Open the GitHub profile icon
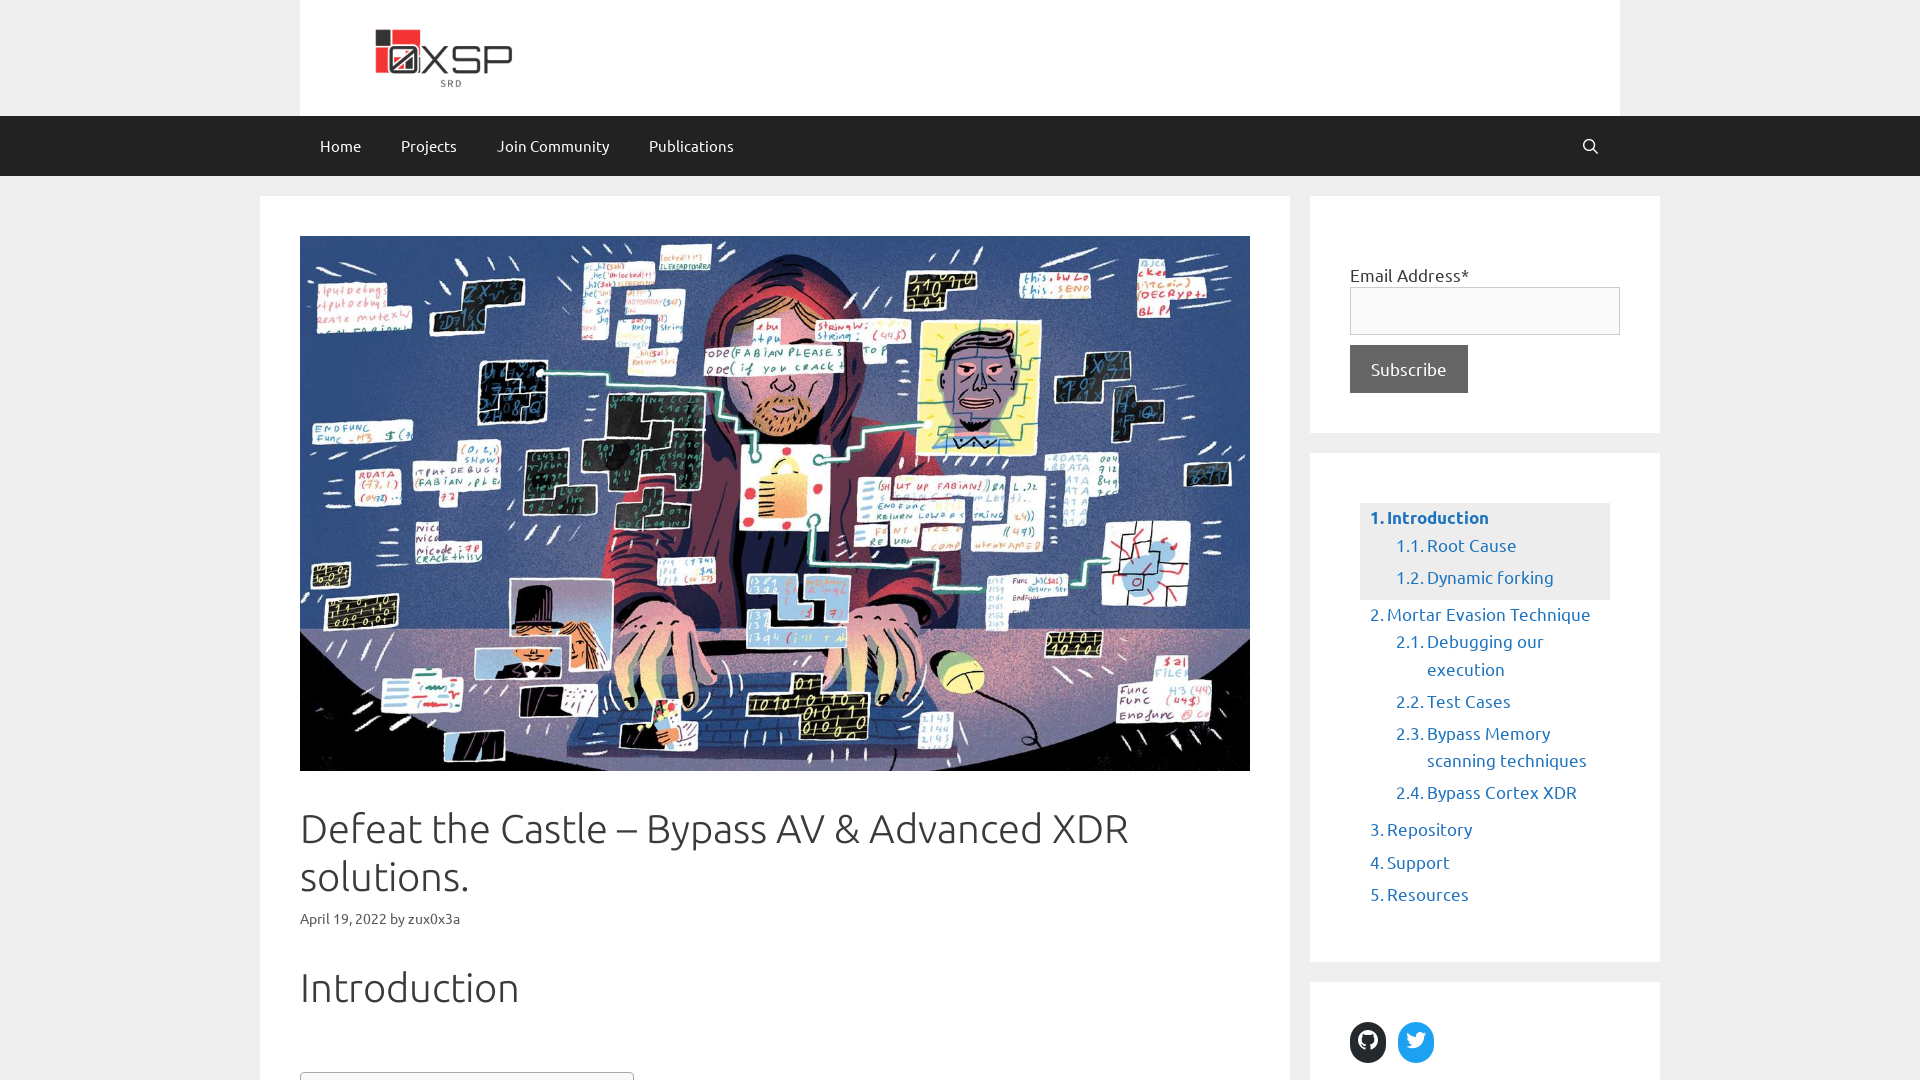 pyautogui.click(x=1368, y=1042)
